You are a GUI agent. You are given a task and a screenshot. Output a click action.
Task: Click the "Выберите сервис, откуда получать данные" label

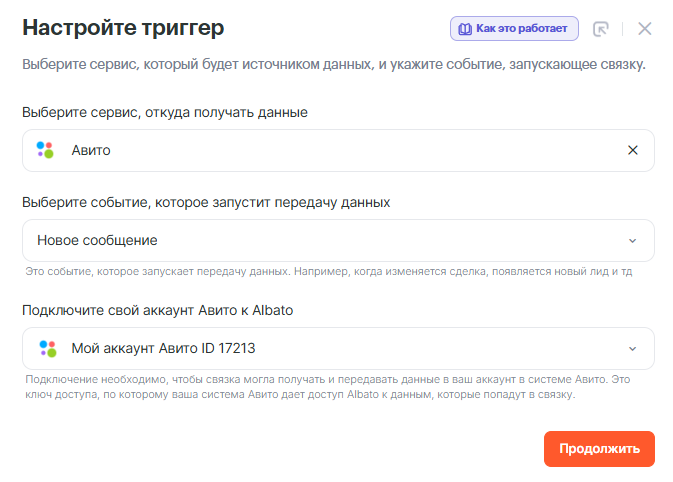(x=165, y=112)
